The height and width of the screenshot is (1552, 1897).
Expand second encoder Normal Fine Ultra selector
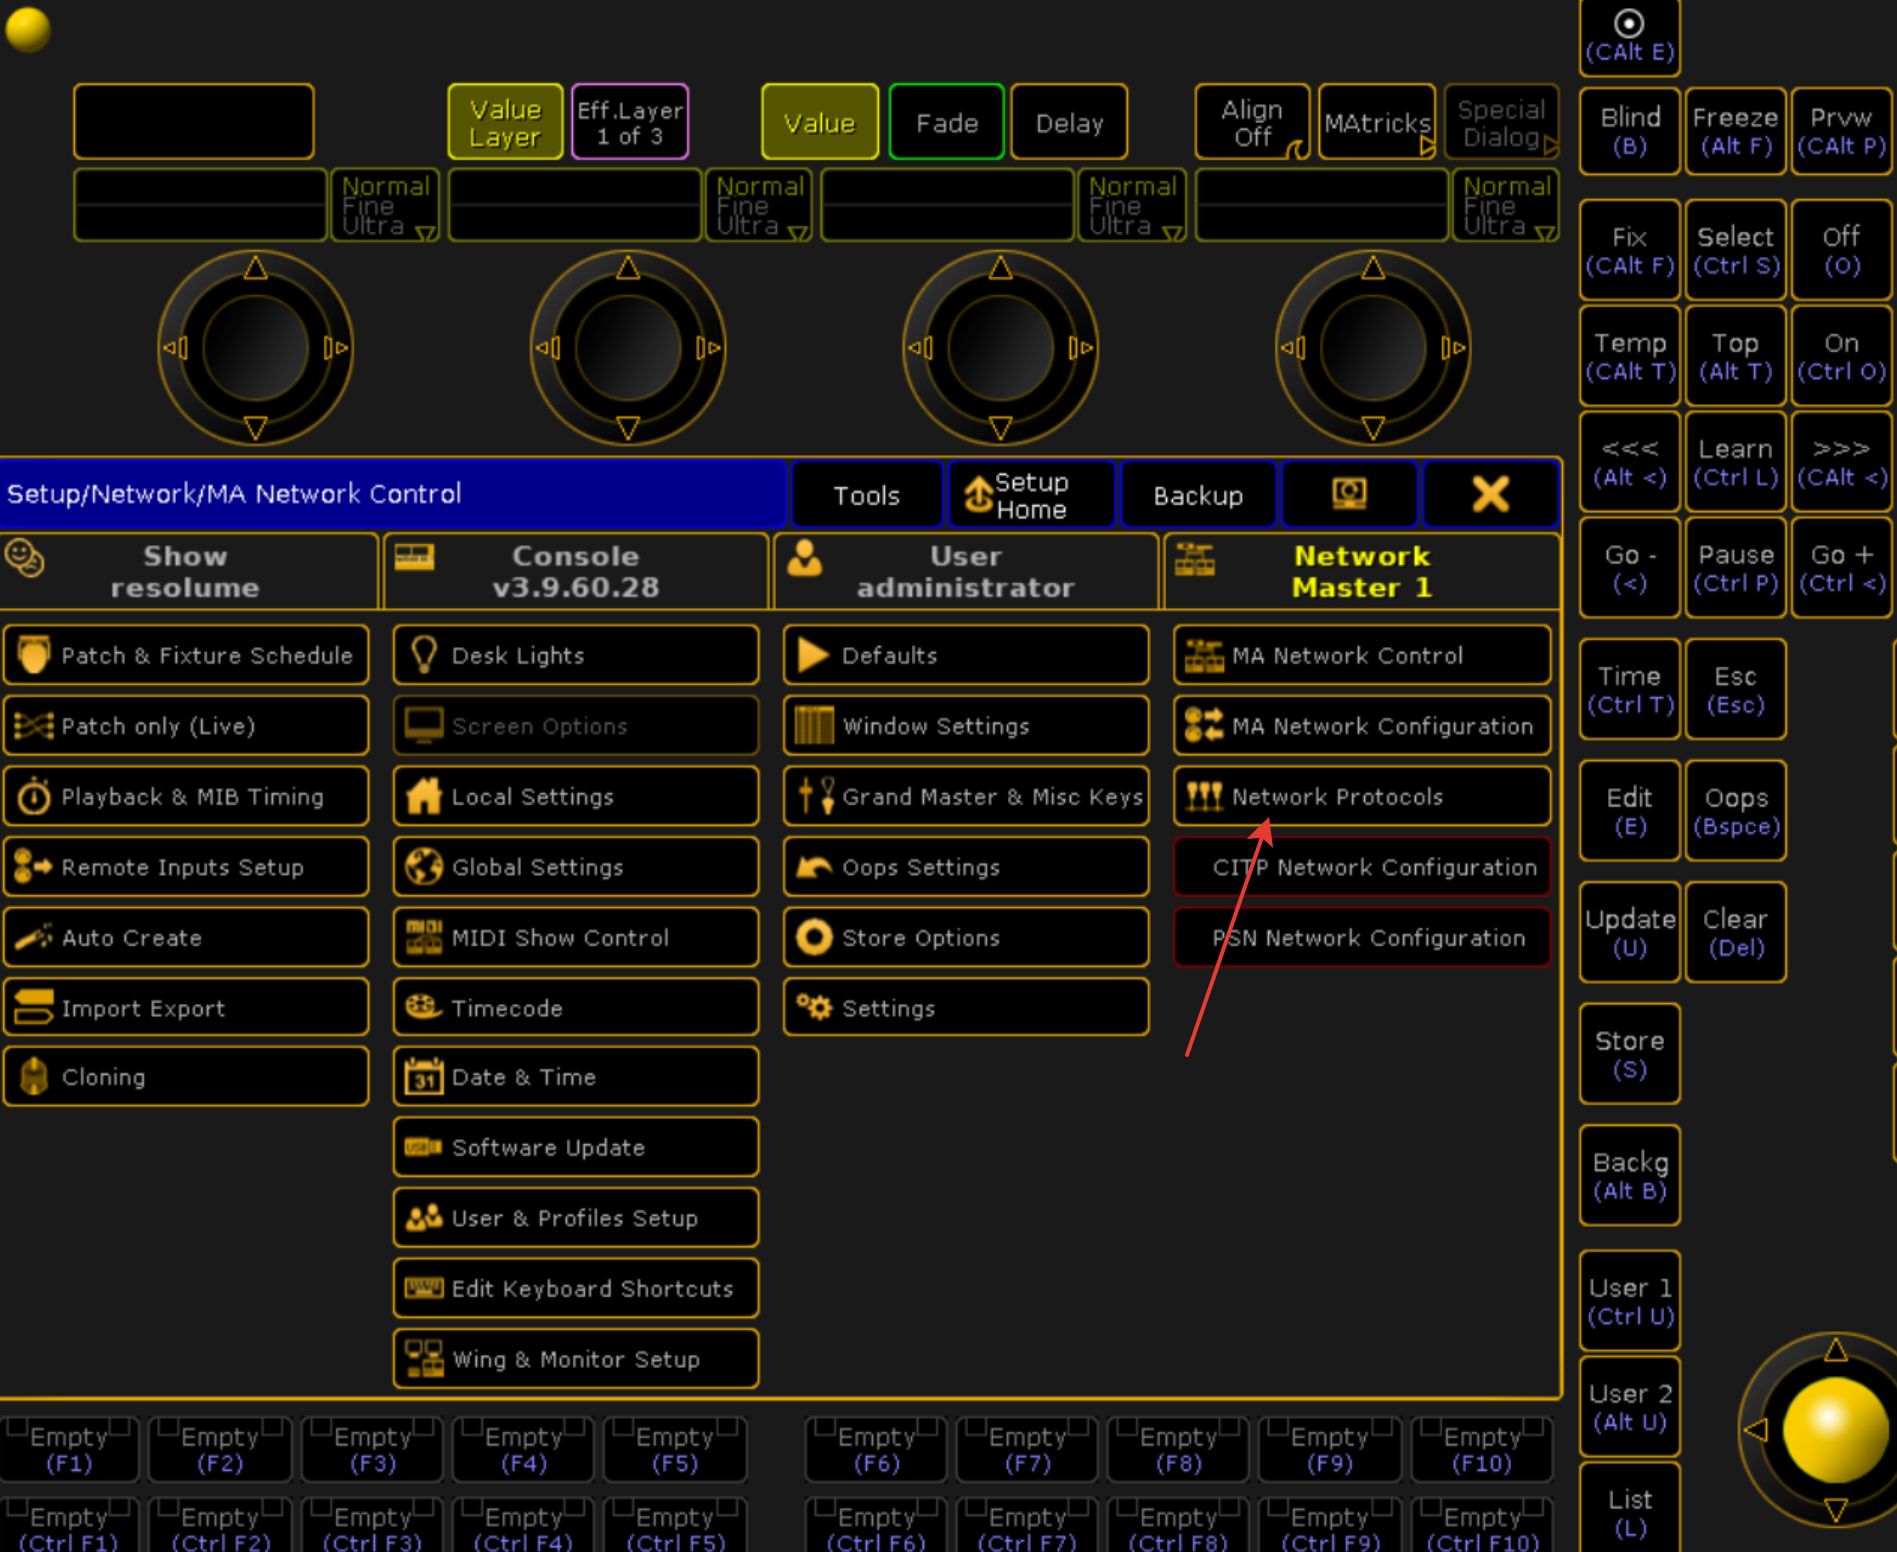[x=759, y=205]
